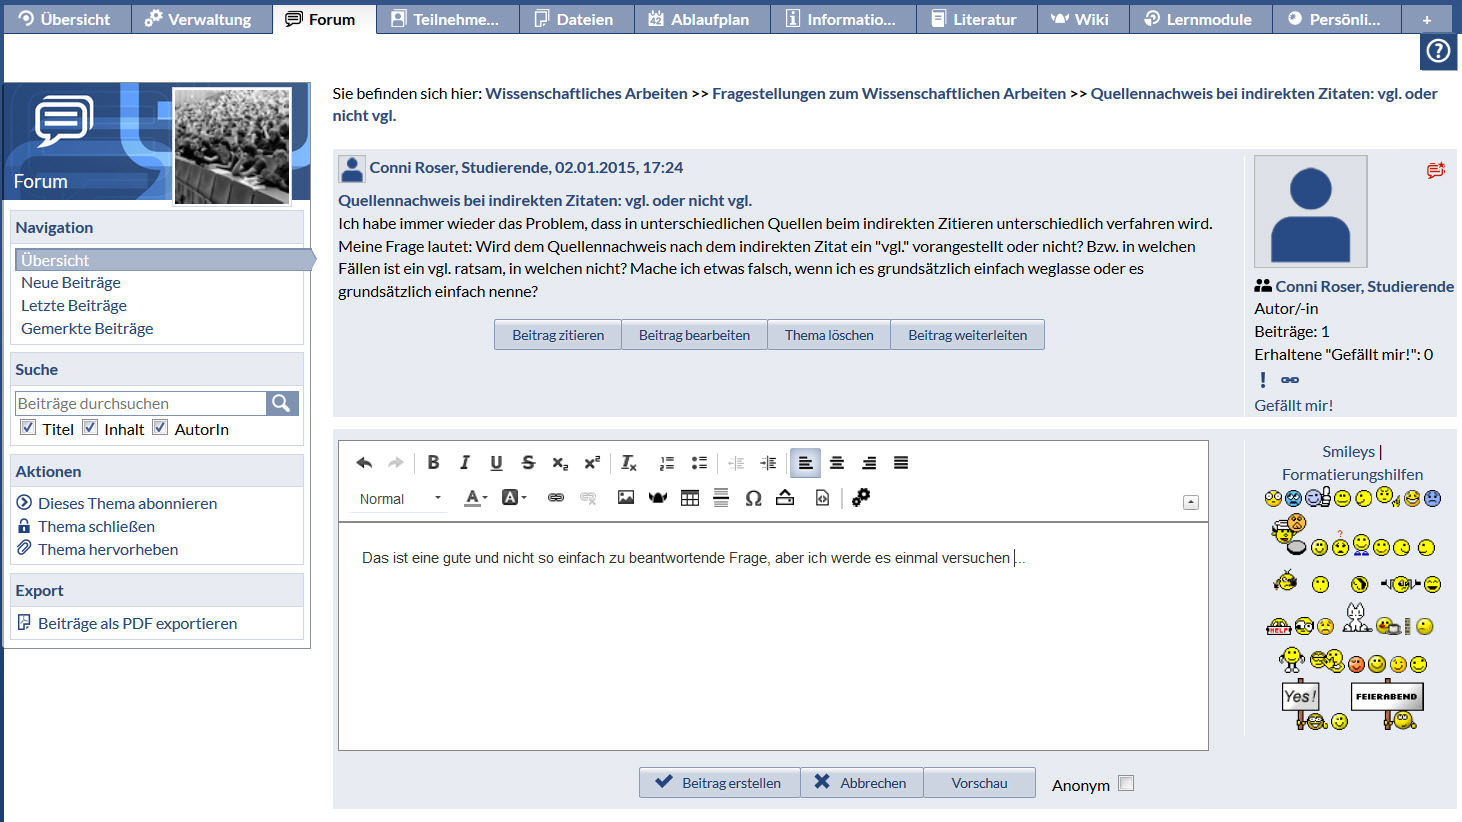This screenshot has height=822, width=1462.
Task: Toggle bold formatting in the editor
Action: 433,463
